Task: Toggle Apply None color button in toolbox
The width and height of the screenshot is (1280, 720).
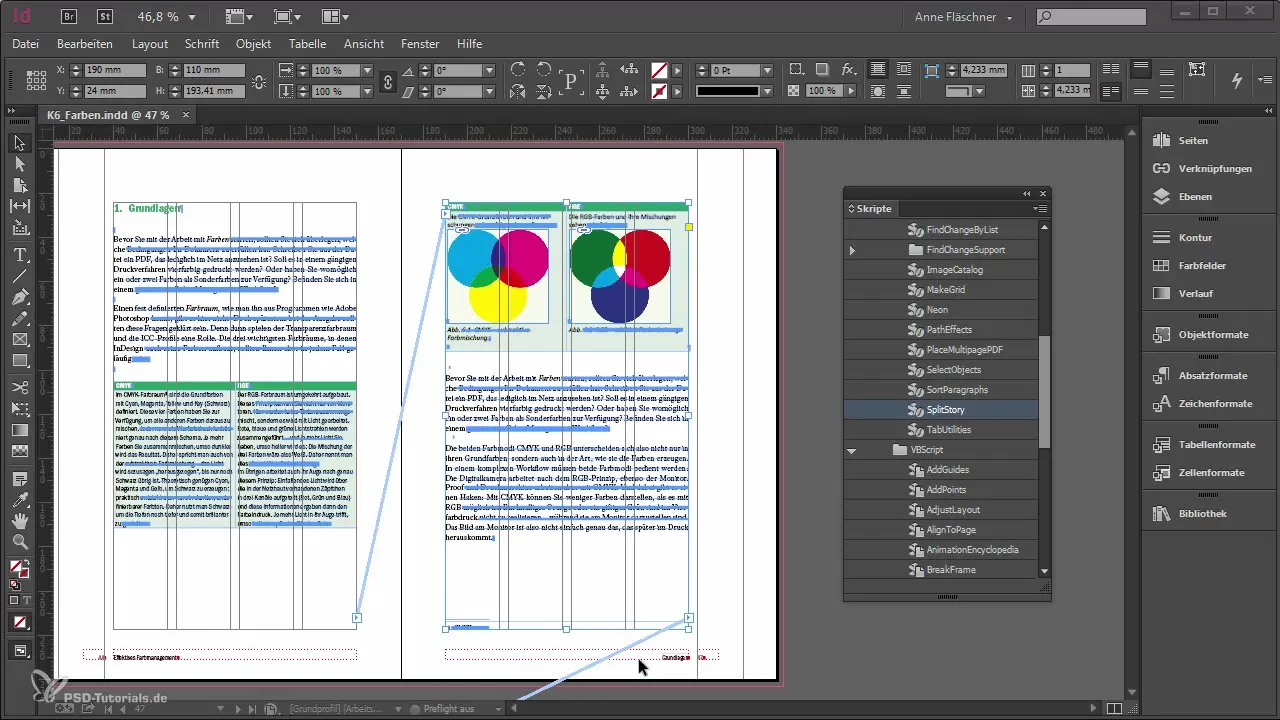Action: 20,623
